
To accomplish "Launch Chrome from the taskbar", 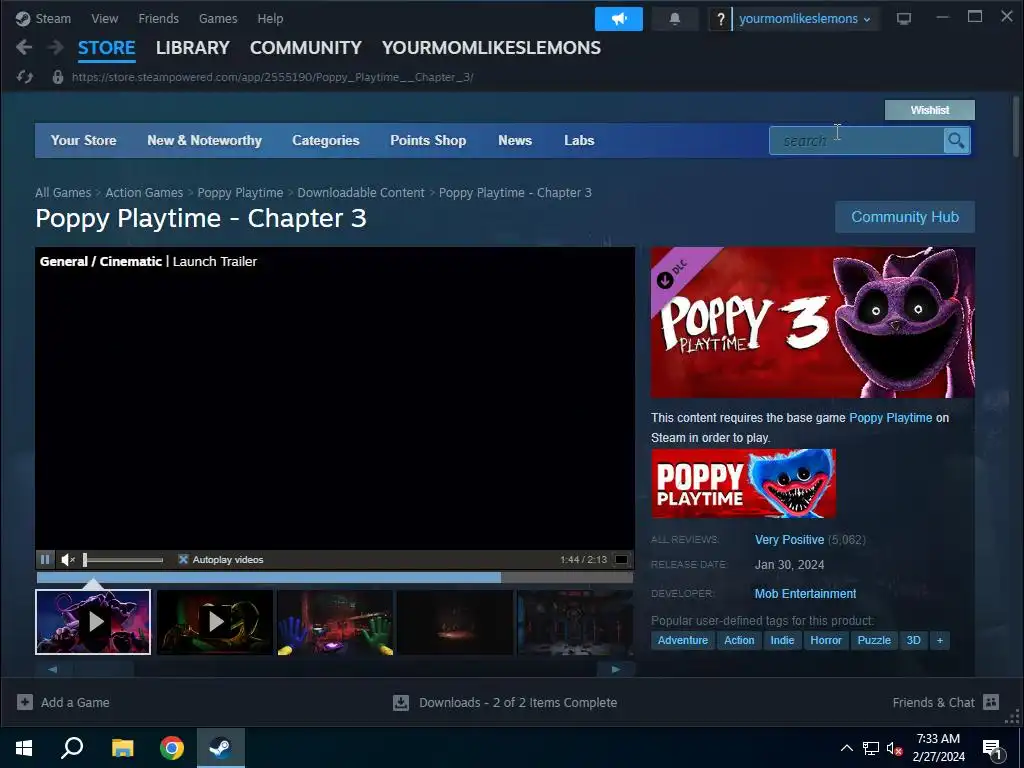I will tap(171, 748).
